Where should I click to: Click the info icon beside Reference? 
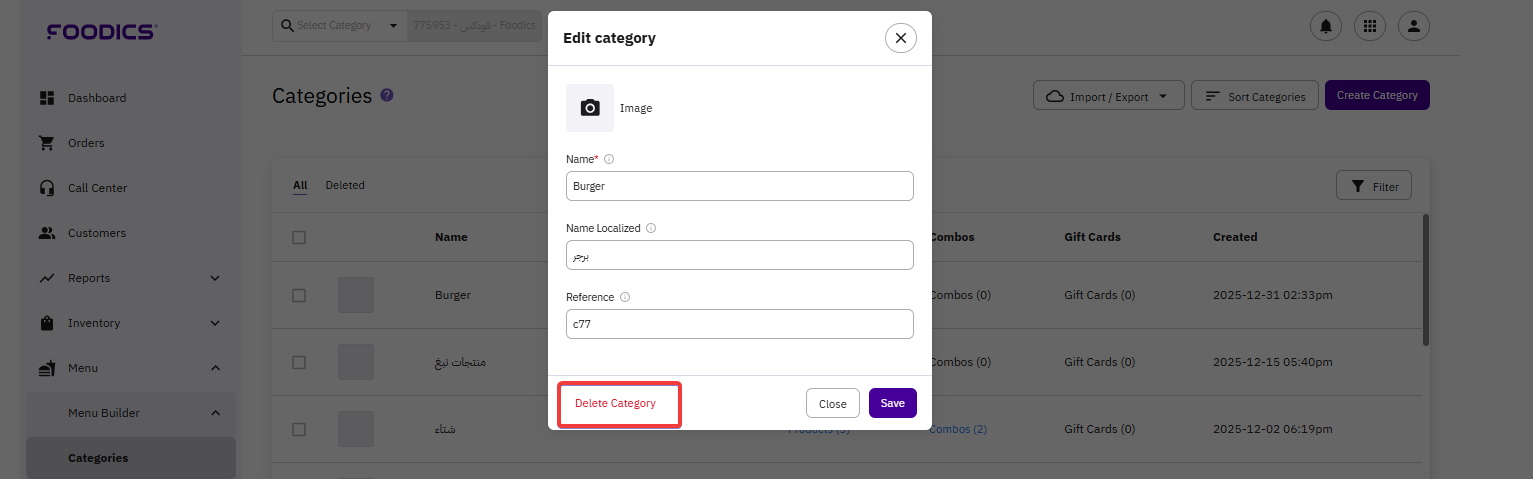click(625, 297)
